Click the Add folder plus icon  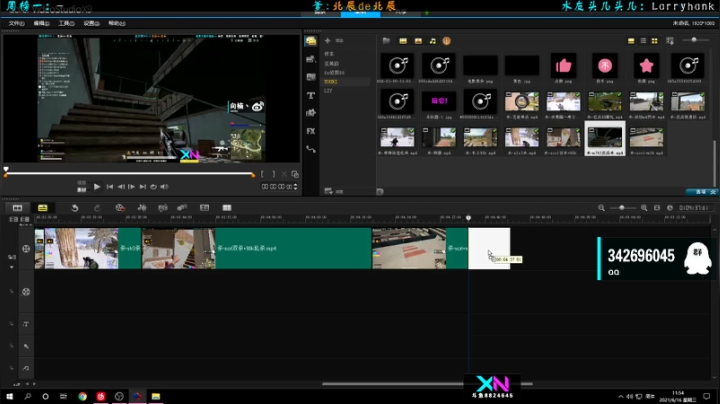[x=327, y=41]
